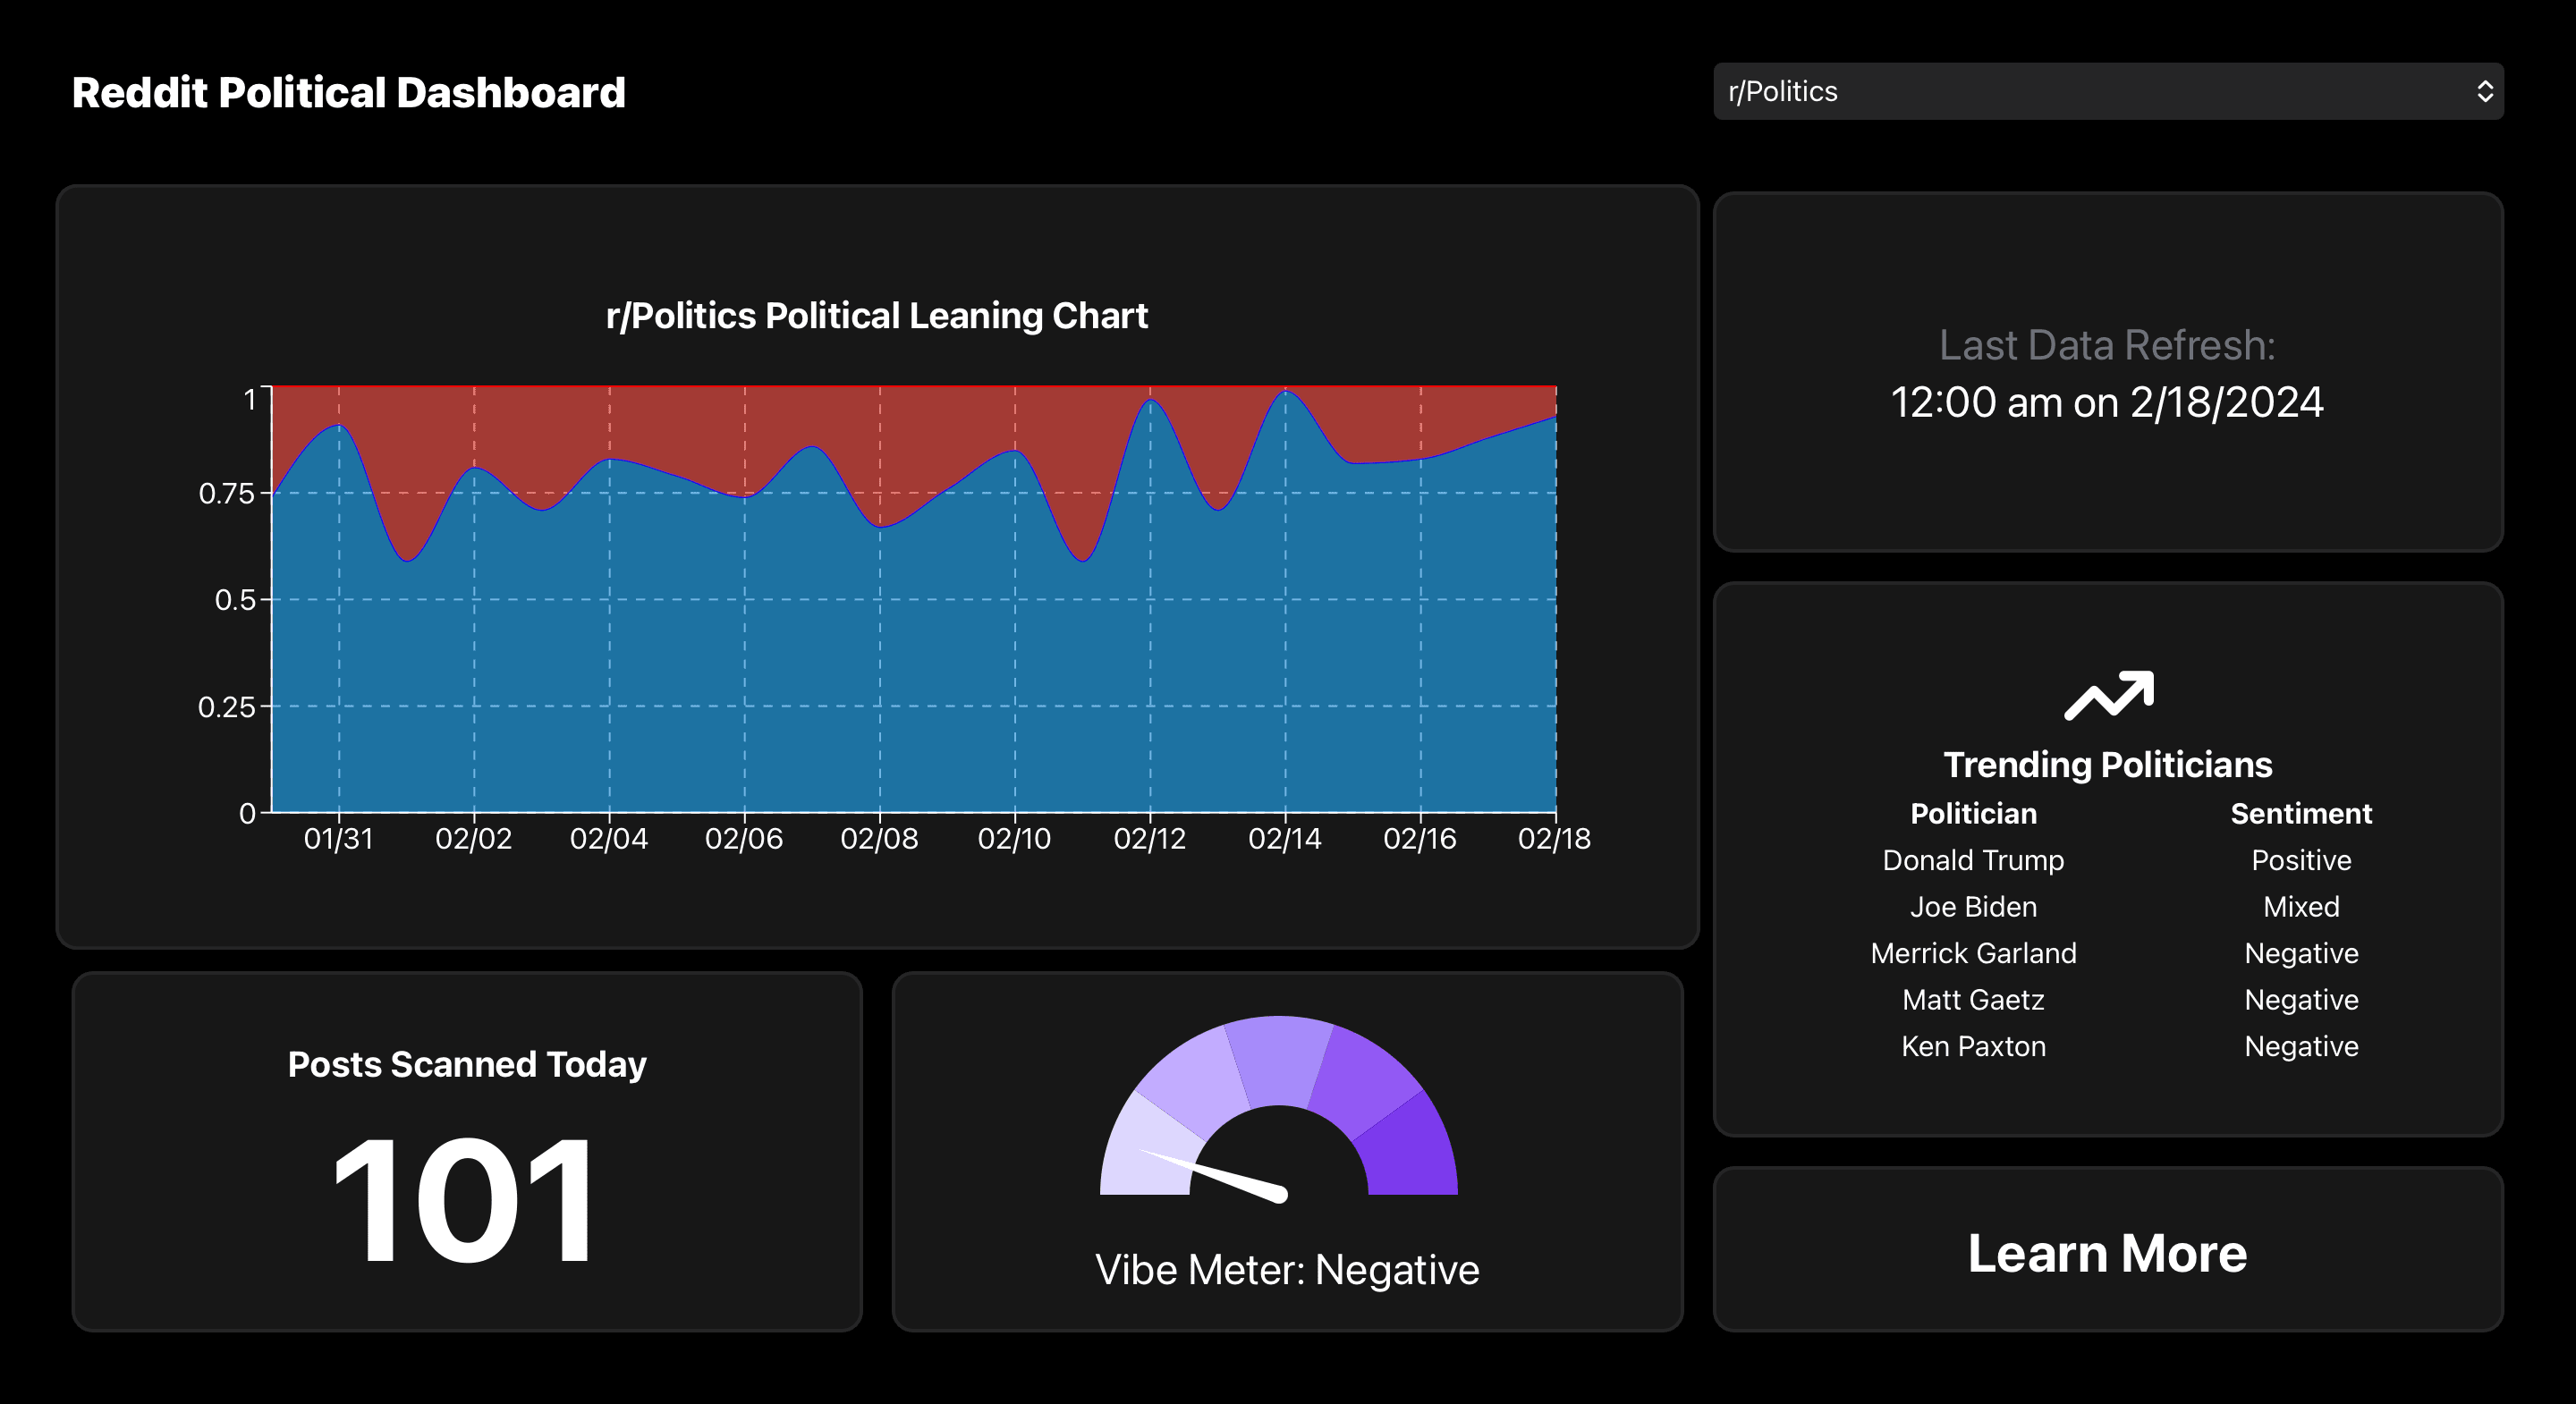Click the Sentiment column header

point(2301,813)
